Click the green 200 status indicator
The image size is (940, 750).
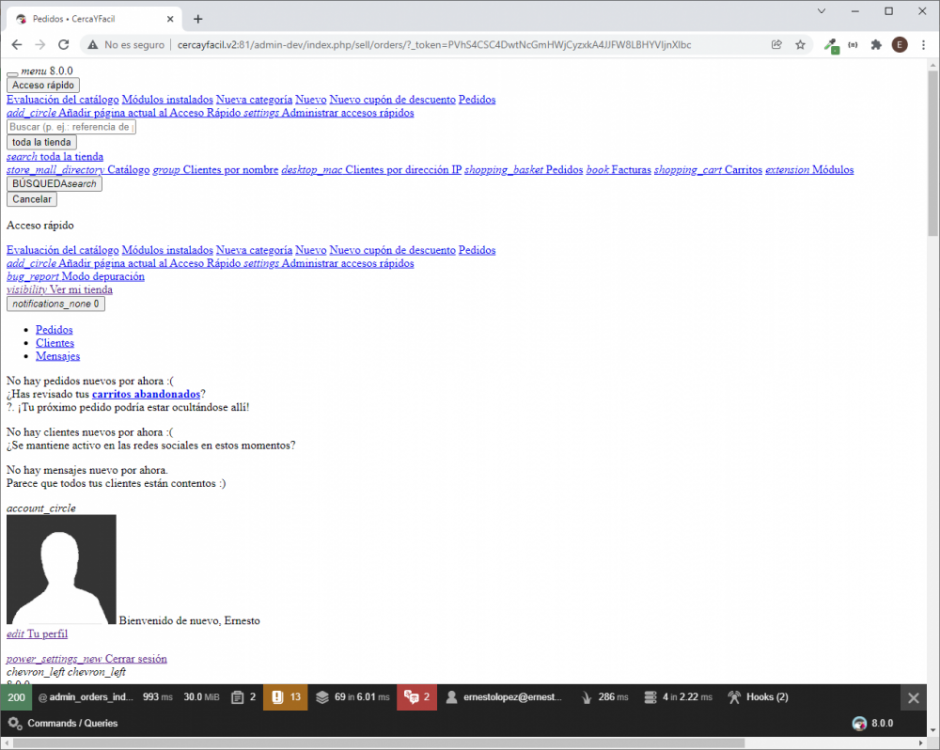tap(15, 697)
